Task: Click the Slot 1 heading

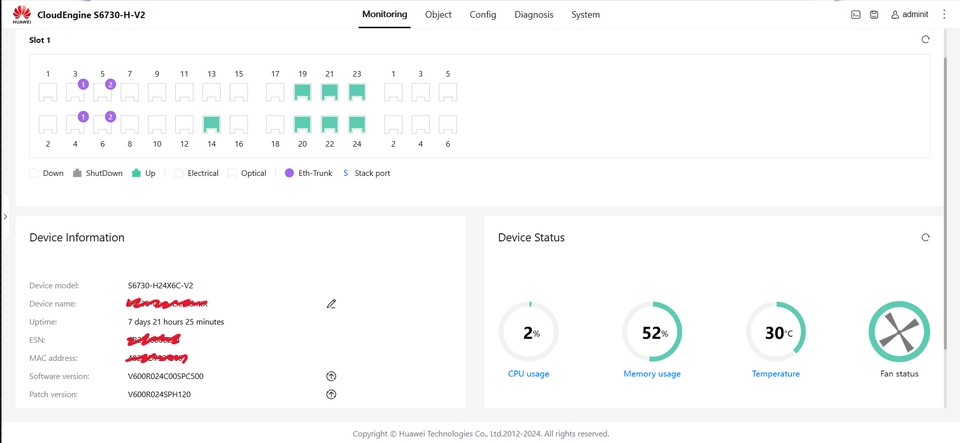Action: click(x=40, y=40)
